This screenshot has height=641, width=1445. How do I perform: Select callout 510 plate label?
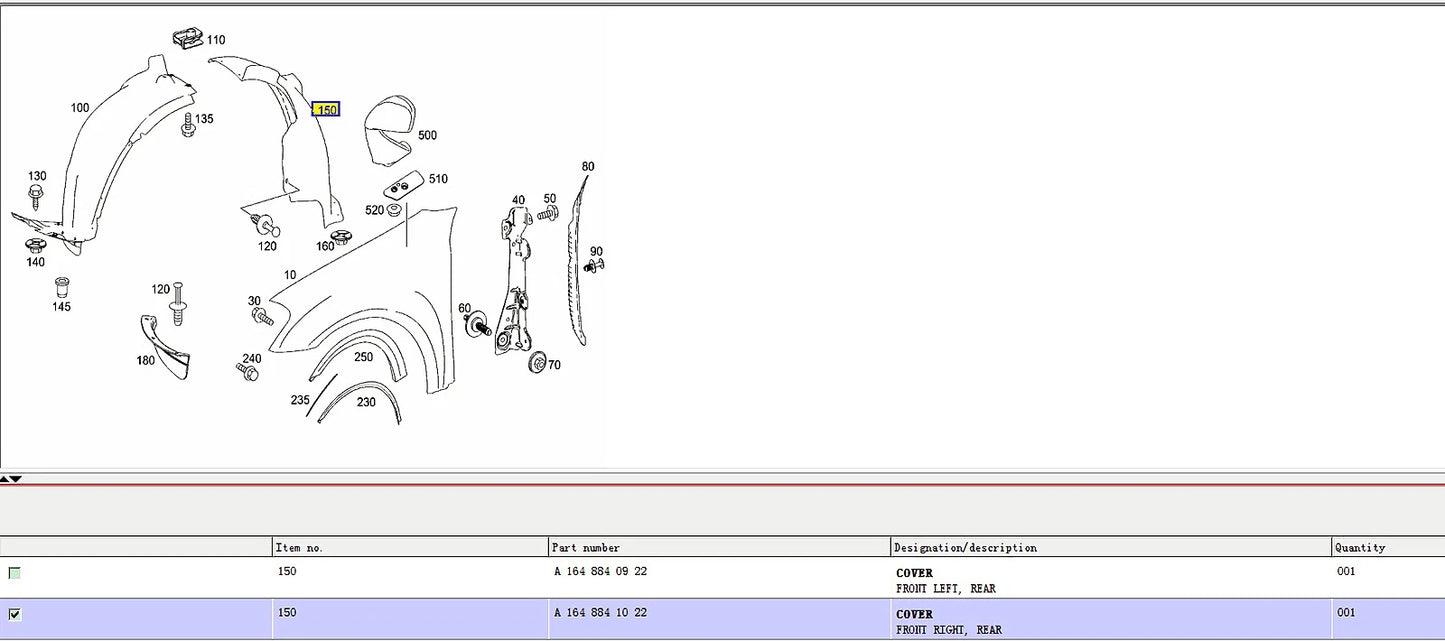(x=438, y=179)
